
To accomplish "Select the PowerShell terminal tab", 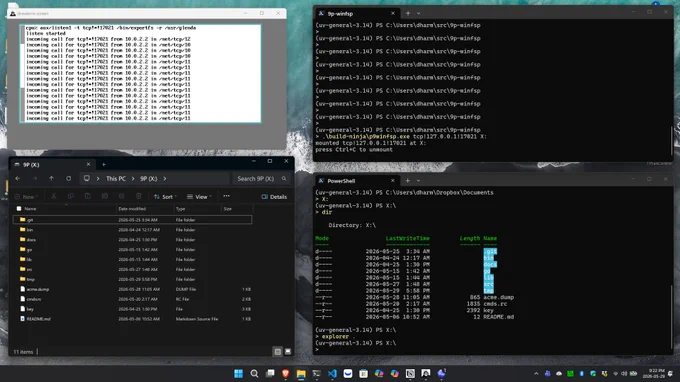I will tap(356, 181).
